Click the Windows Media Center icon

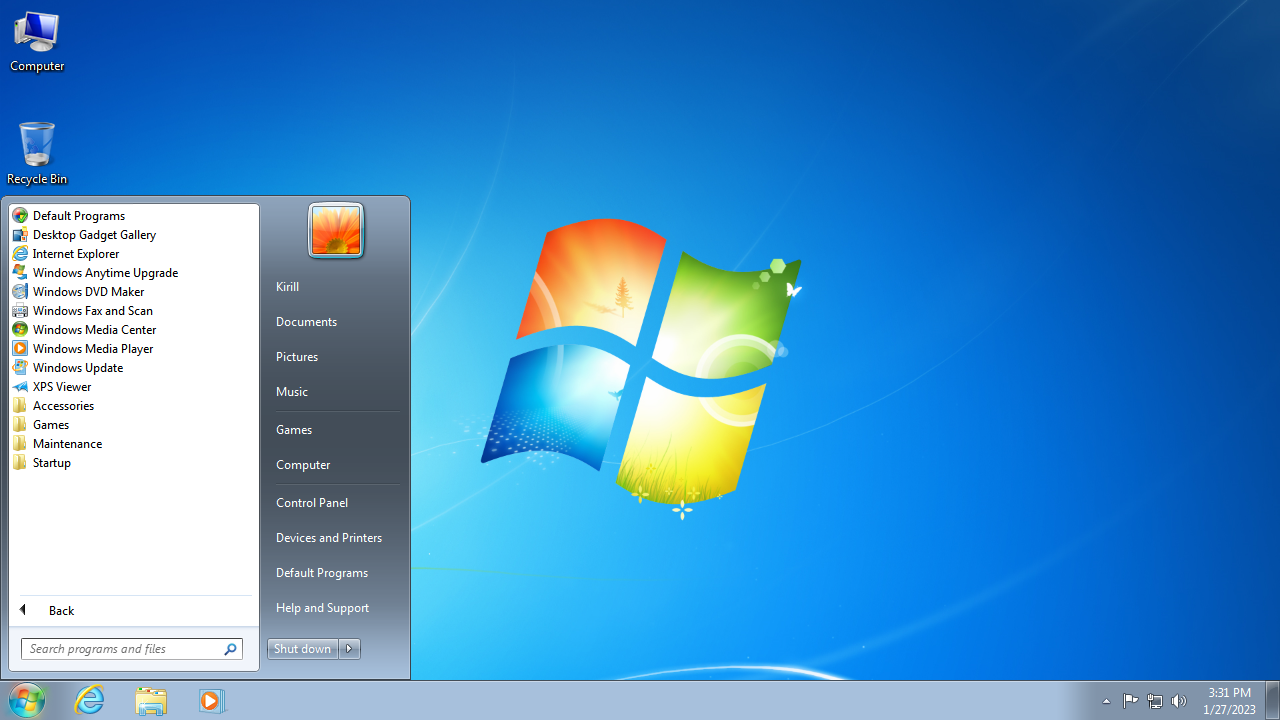coord(20,330)
